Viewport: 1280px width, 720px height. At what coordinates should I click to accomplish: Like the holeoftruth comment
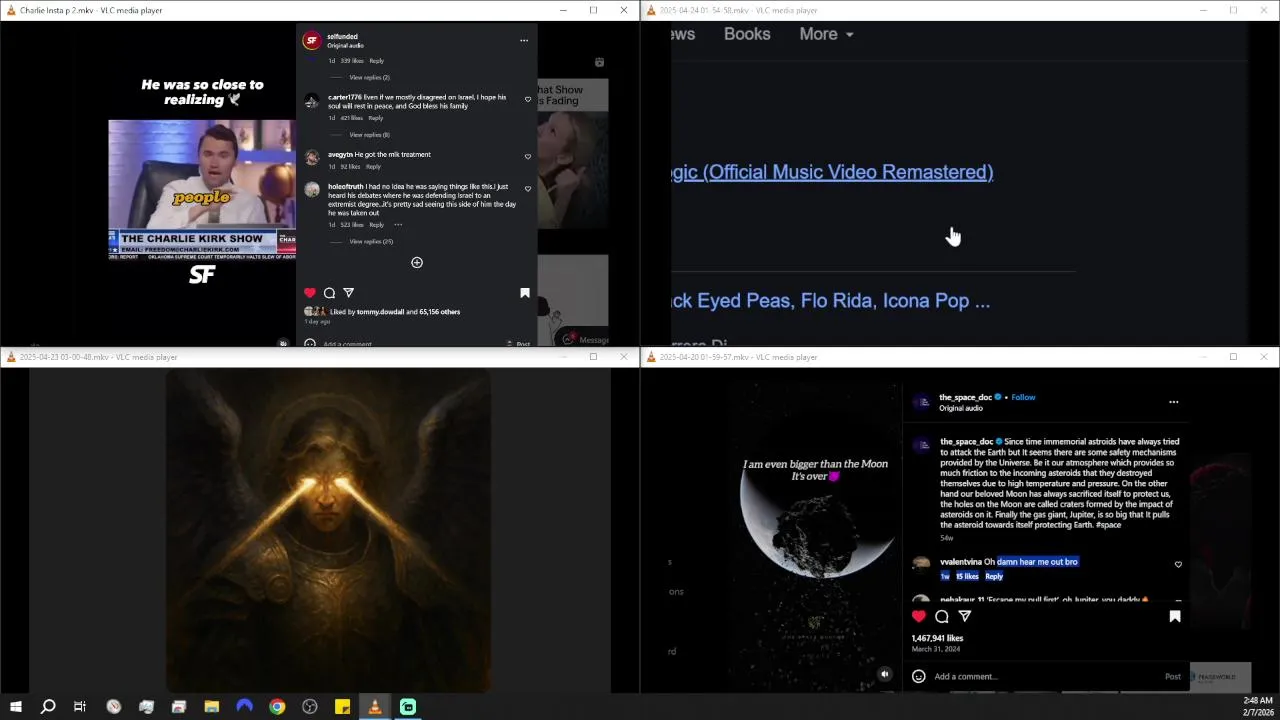pyautogui.click(x=528, y=188)
